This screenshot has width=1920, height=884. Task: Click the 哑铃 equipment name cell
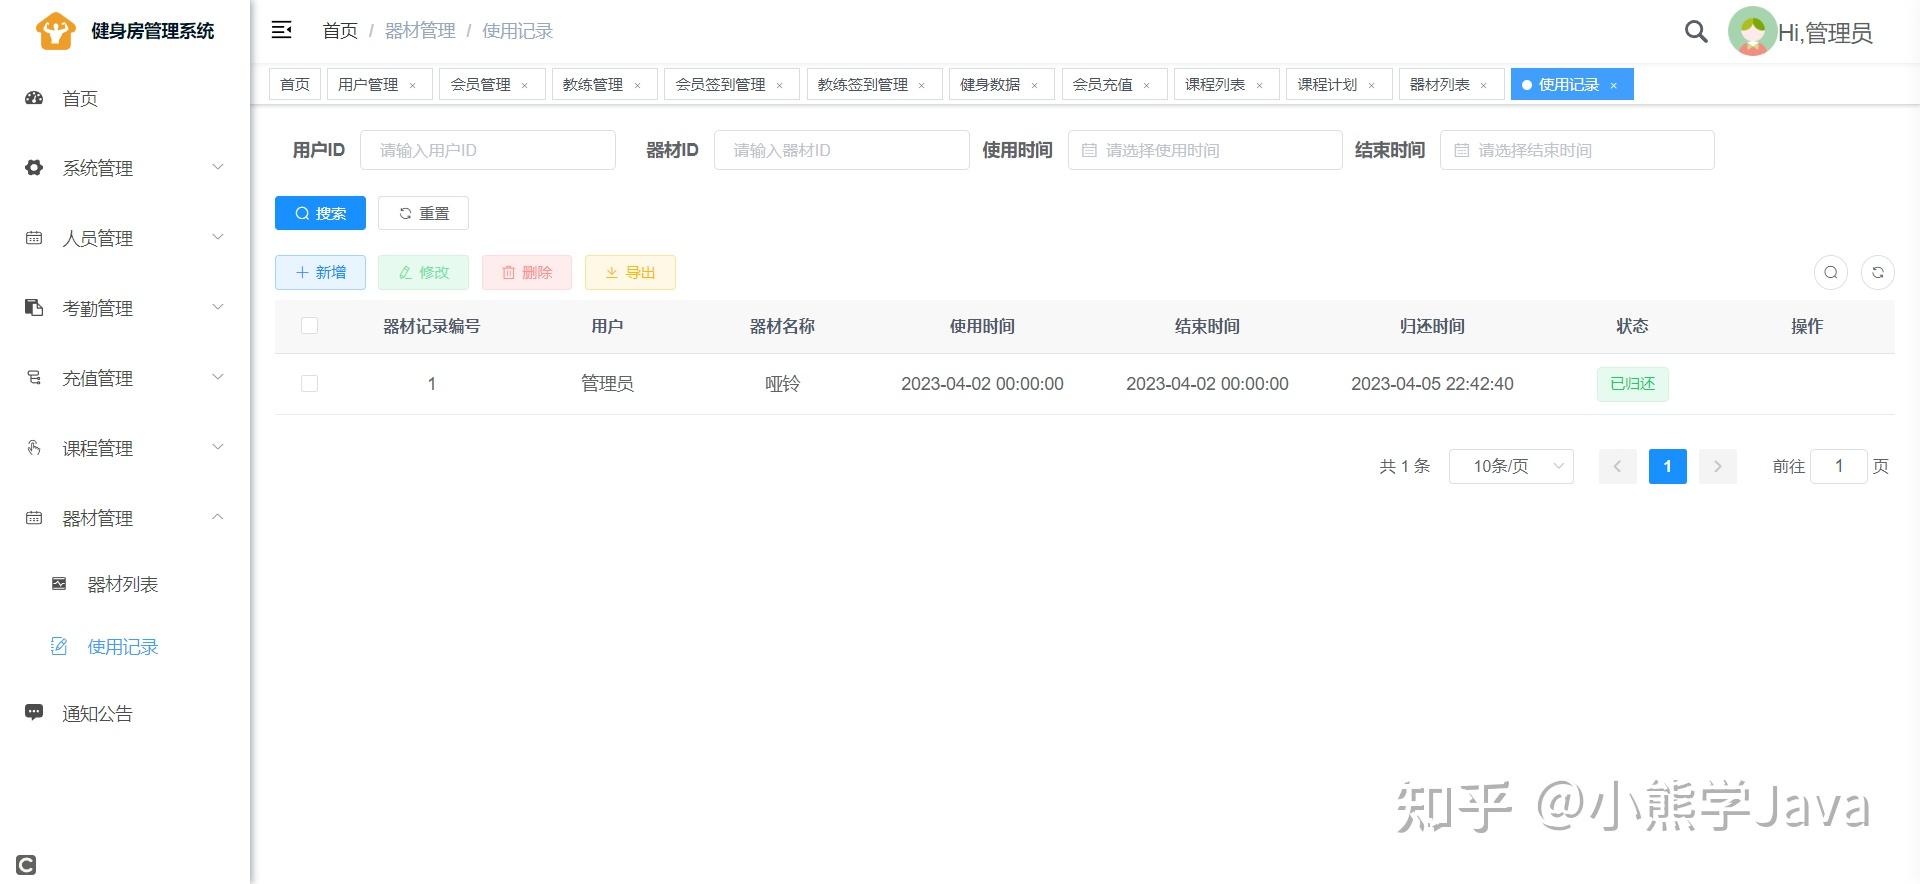(x=782, y=384)
